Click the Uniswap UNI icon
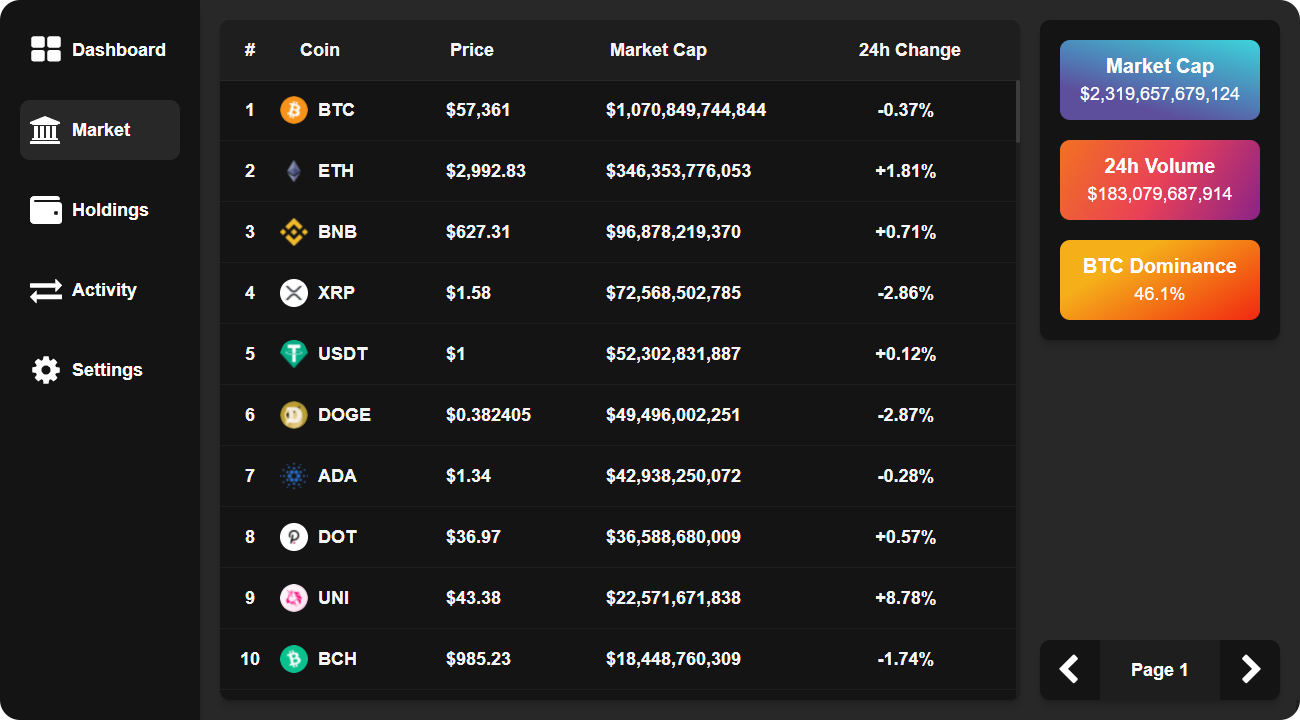Image resolution: width=1300 pixels, height=720 pixels. [294, 598]
